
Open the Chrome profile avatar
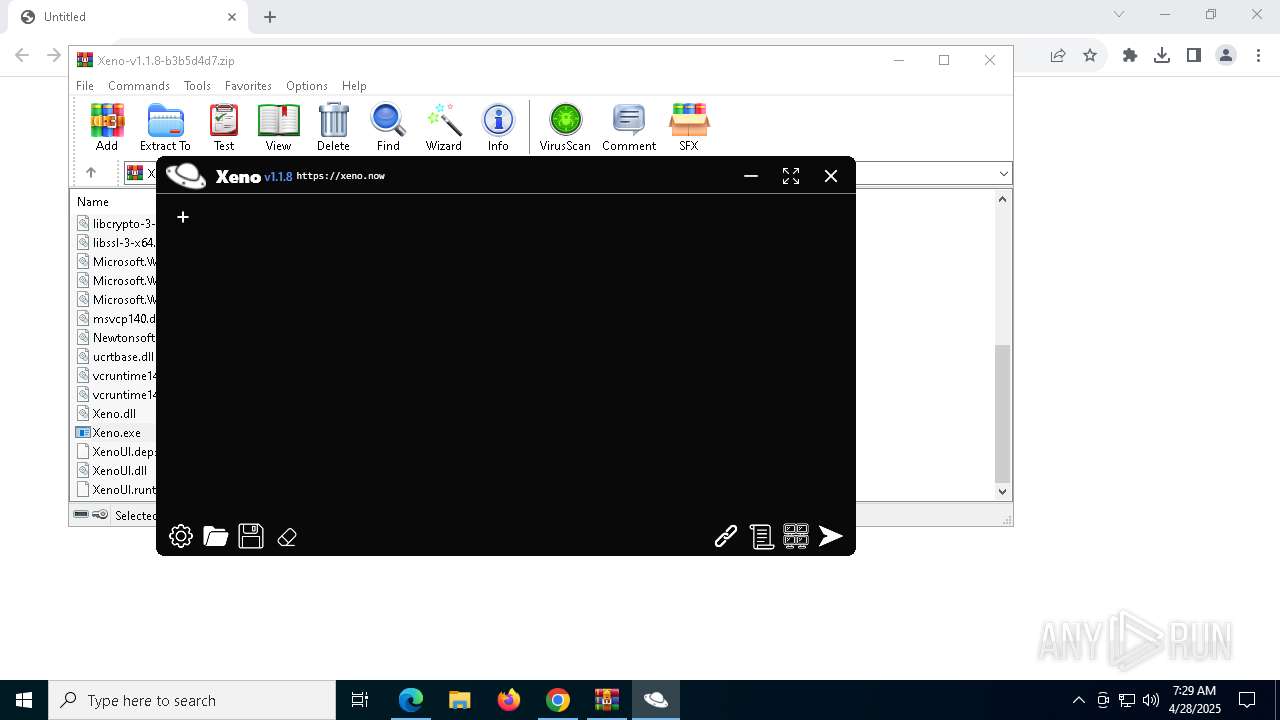tap(1226, 56)
